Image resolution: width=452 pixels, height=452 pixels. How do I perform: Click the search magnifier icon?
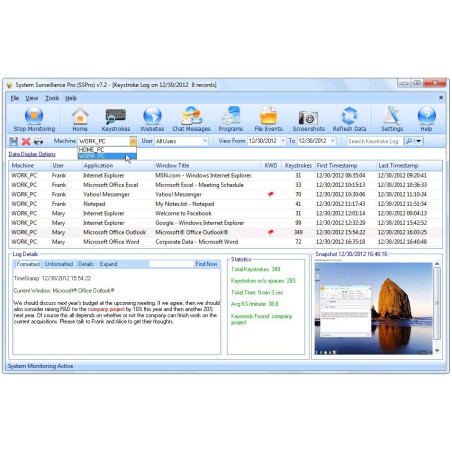[409, 141]
